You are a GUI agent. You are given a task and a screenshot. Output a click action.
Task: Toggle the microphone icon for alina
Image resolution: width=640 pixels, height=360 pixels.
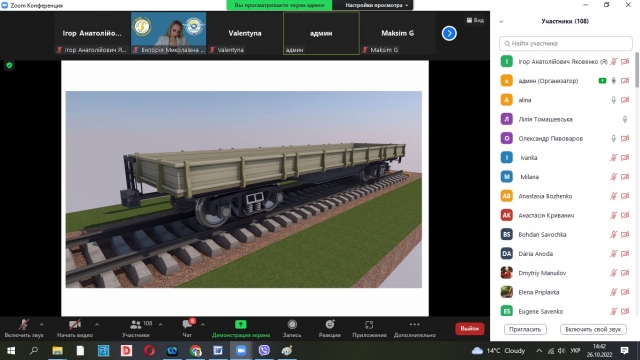(613, 100)
